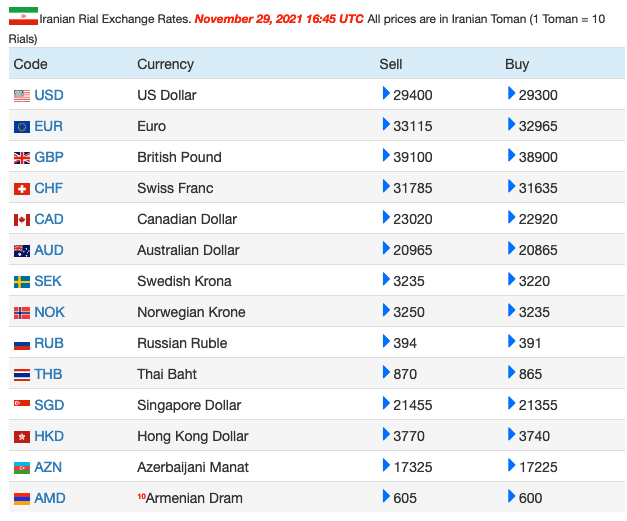627x521 pixels.
Task: Open the USD currency link
Action: 49,95
